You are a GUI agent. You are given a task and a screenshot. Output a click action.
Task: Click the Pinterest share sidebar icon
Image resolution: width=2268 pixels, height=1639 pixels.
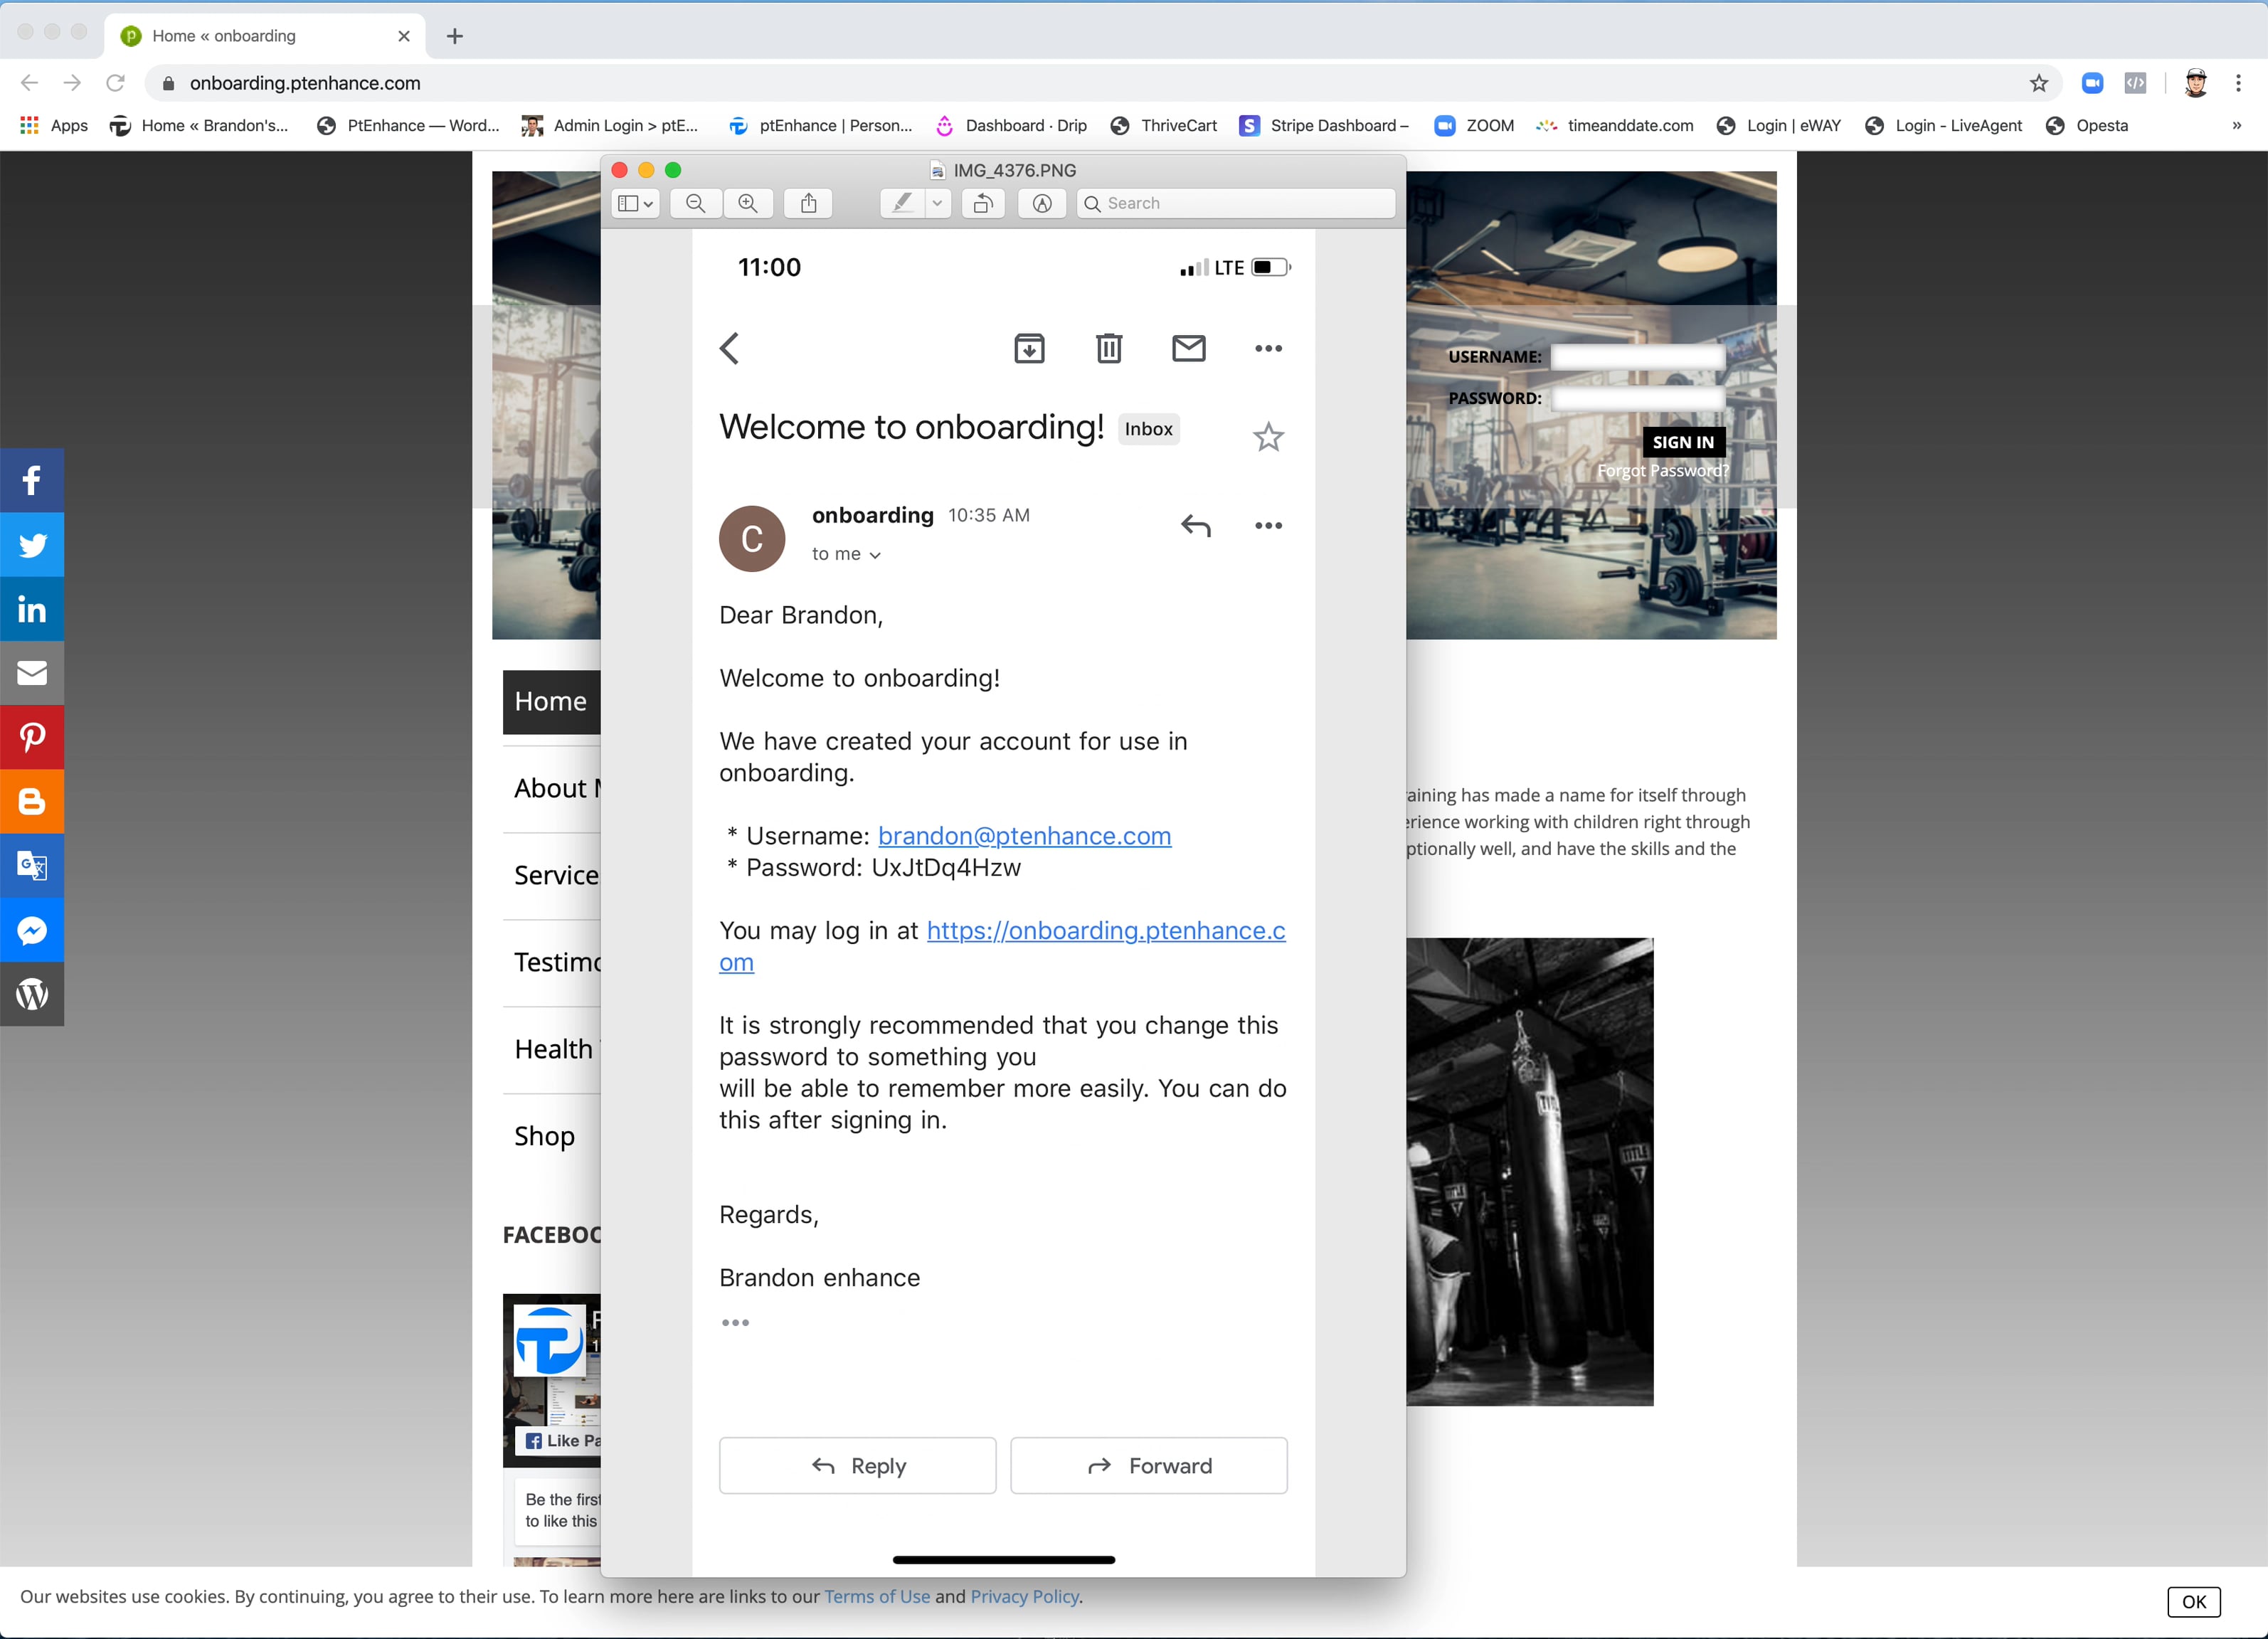point(32,737)
